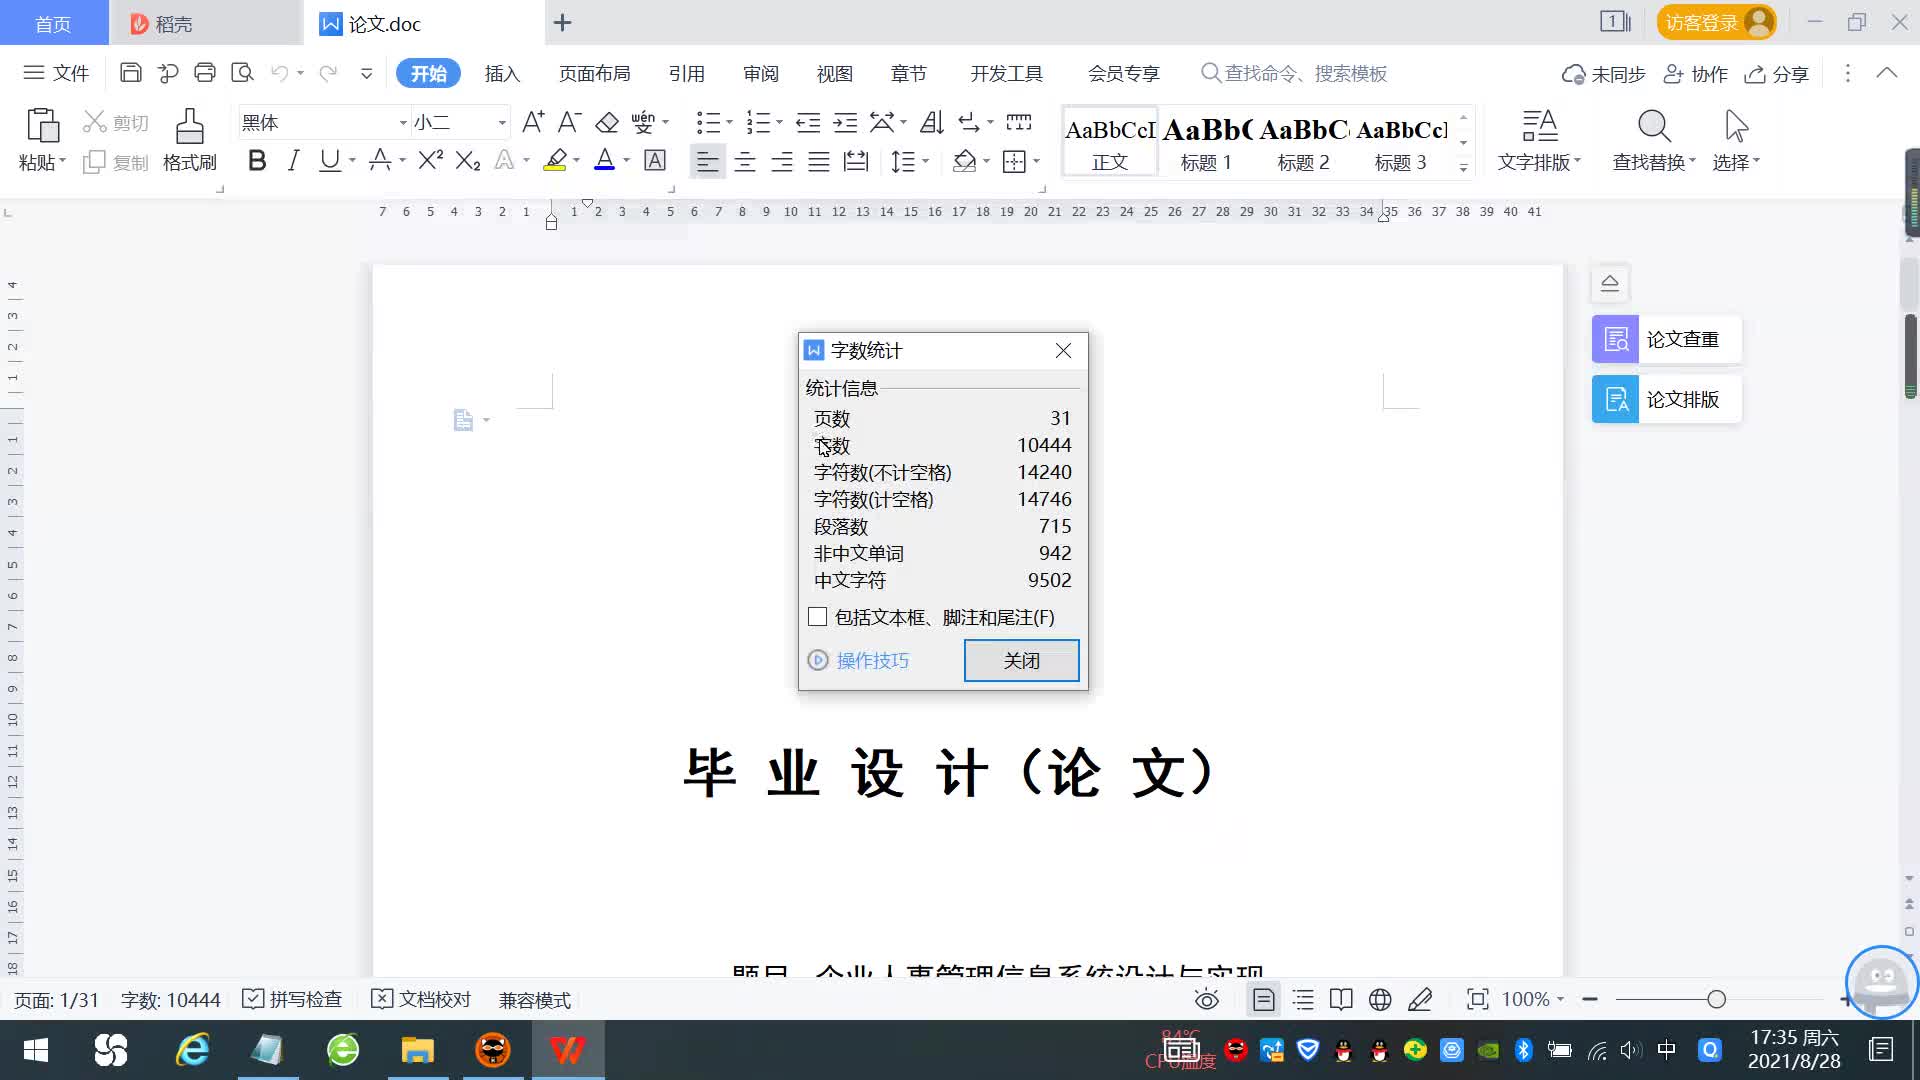Viewport: 1920px width, 1080px height.
Task: Click the zoom slider handle
Action: coord(1716,999)
